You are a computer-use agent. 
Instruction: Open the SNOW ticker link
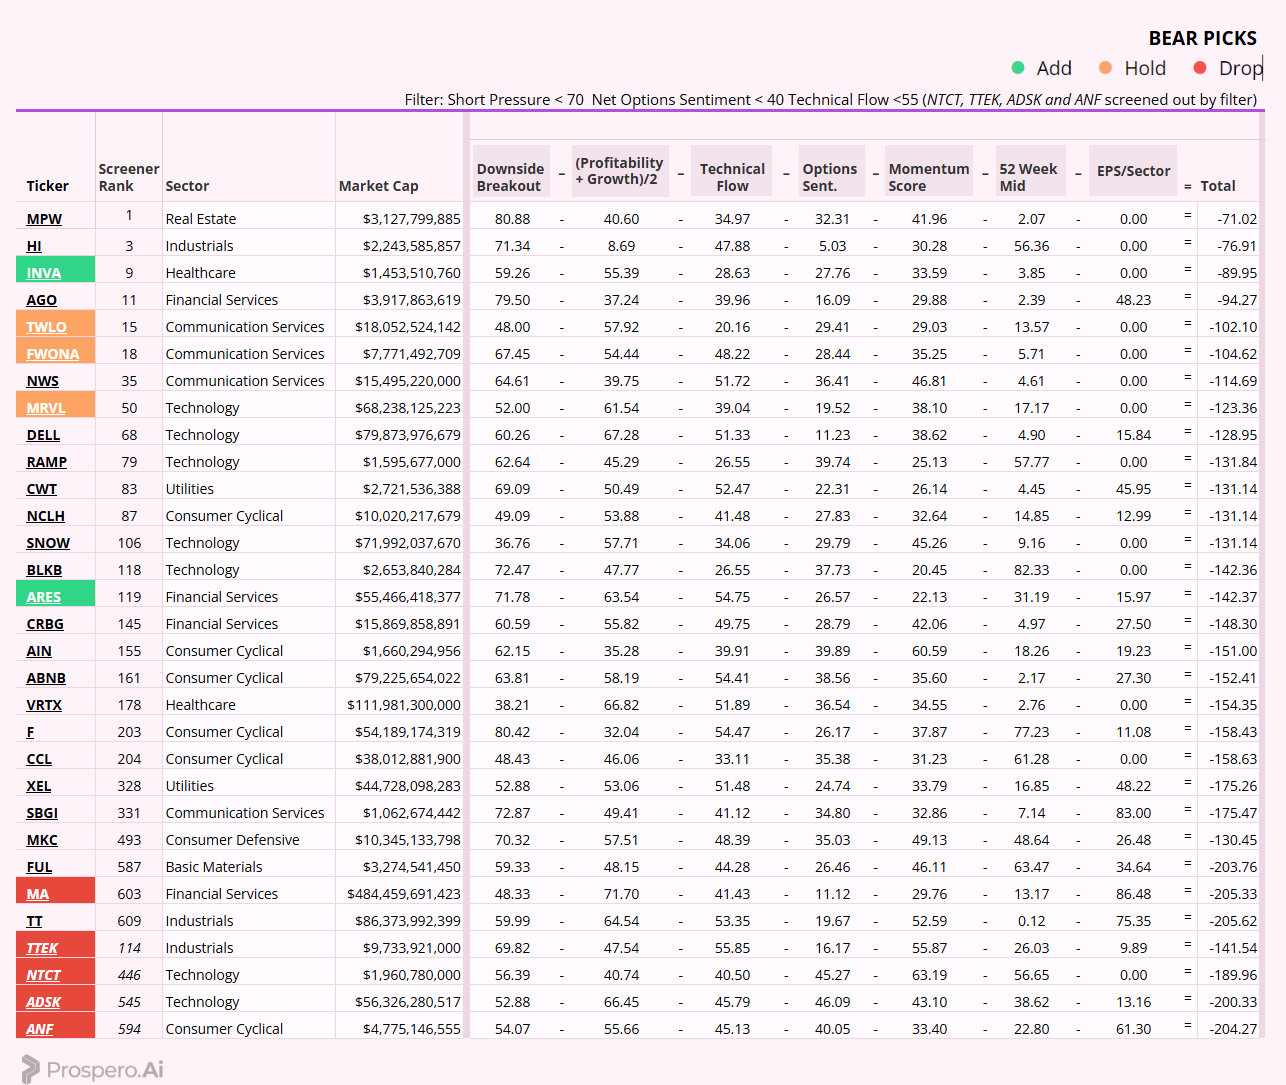point(48,543)
